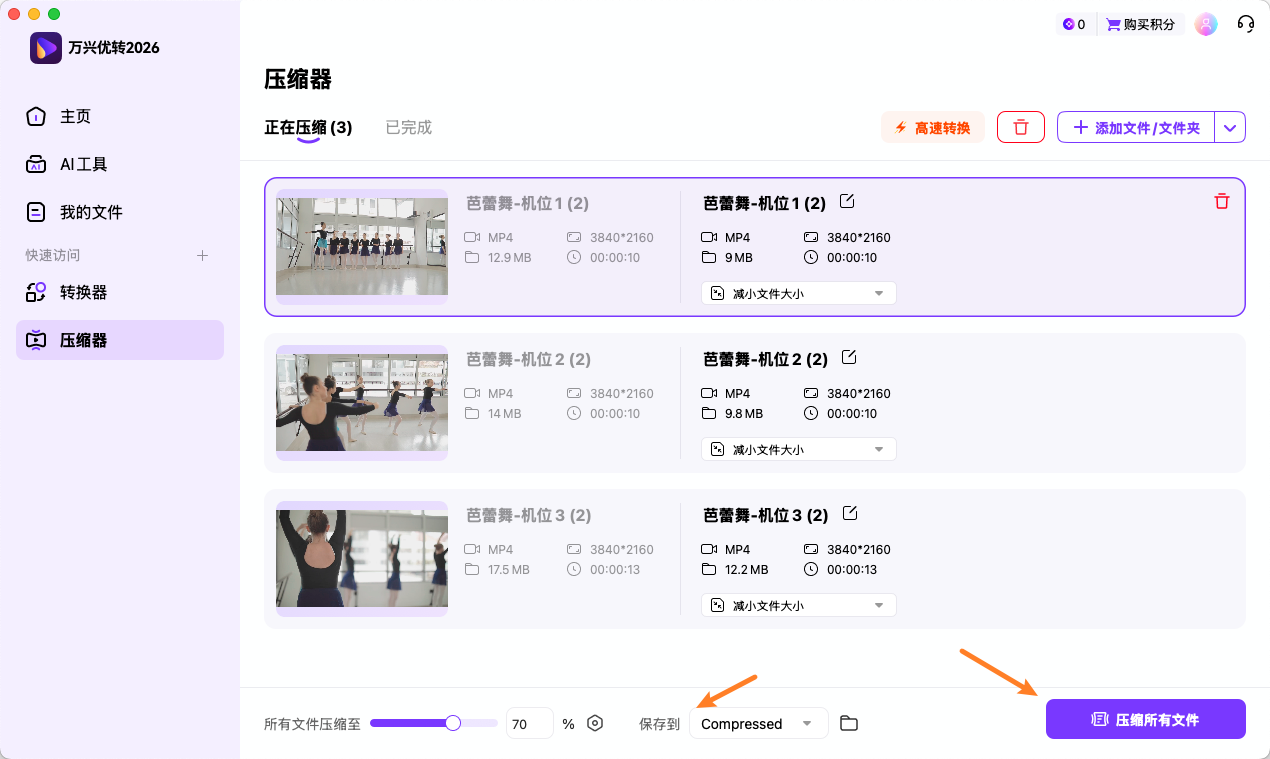Expand the Compressed save location dropdown
The height and width of the screenshot is (759, 1270).
tap(758, 722)
